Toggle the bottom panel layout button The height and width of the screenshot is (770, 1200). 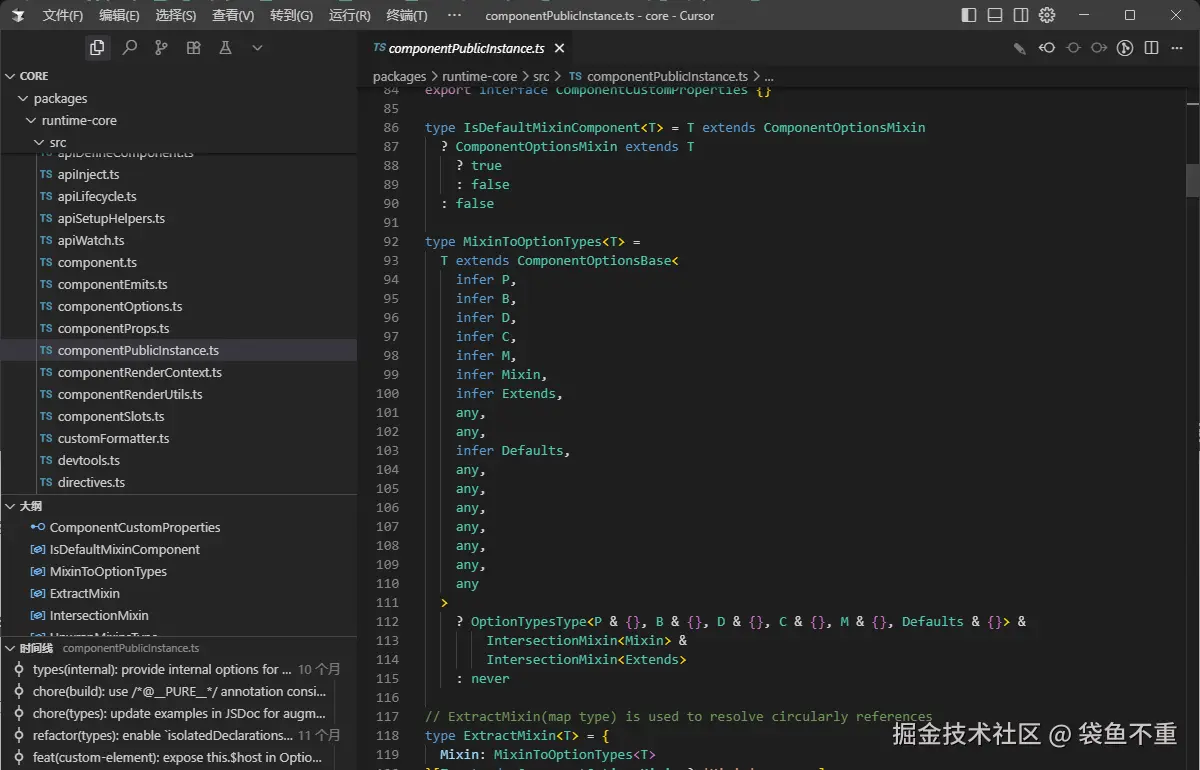(995, 15)
